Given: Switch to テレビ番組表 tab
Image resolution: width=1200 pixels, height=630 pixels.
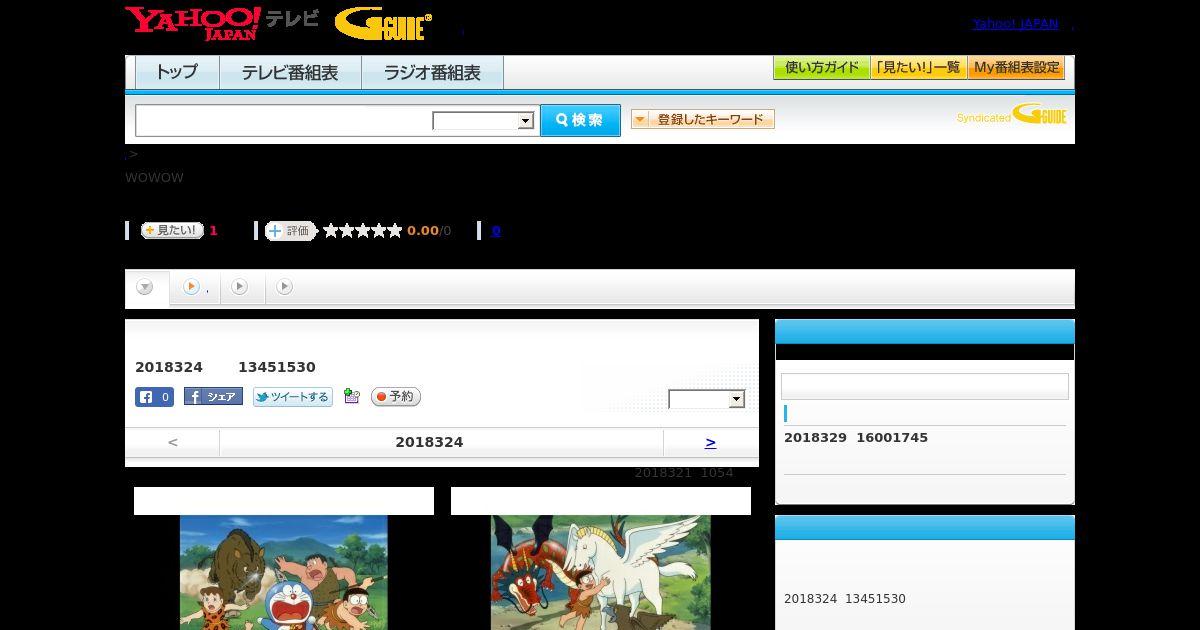Looking at the screenshot, I should pyautogui.click(x=290, y=72).
